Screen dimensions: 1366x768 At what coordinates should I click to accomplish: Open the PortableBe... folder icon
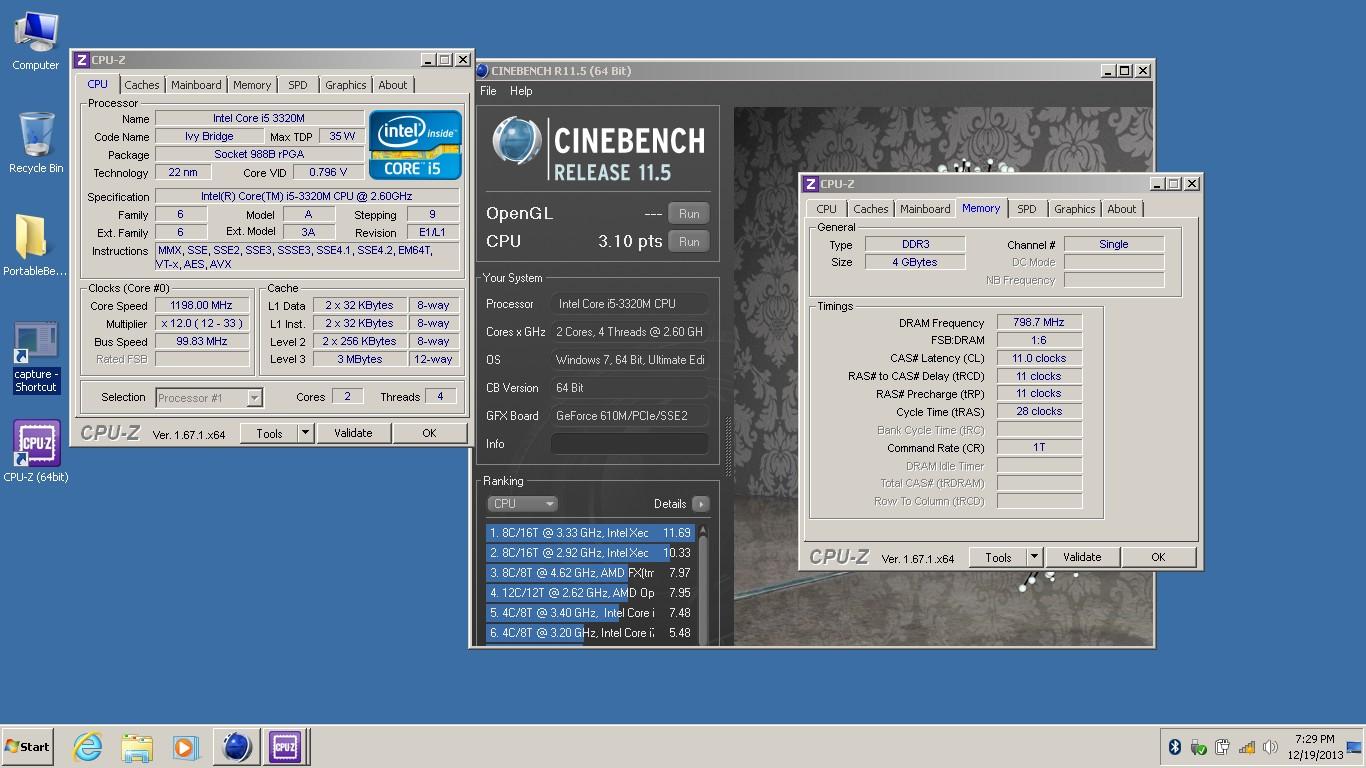[34, 245]
